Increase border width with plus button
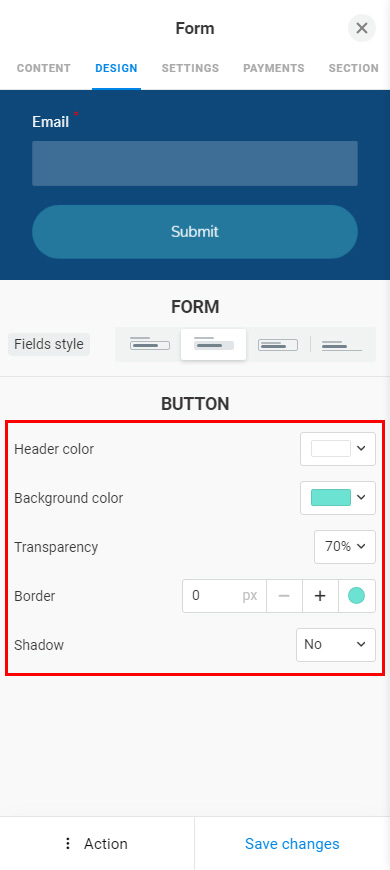The image size is (390, 870). point(320,596)
